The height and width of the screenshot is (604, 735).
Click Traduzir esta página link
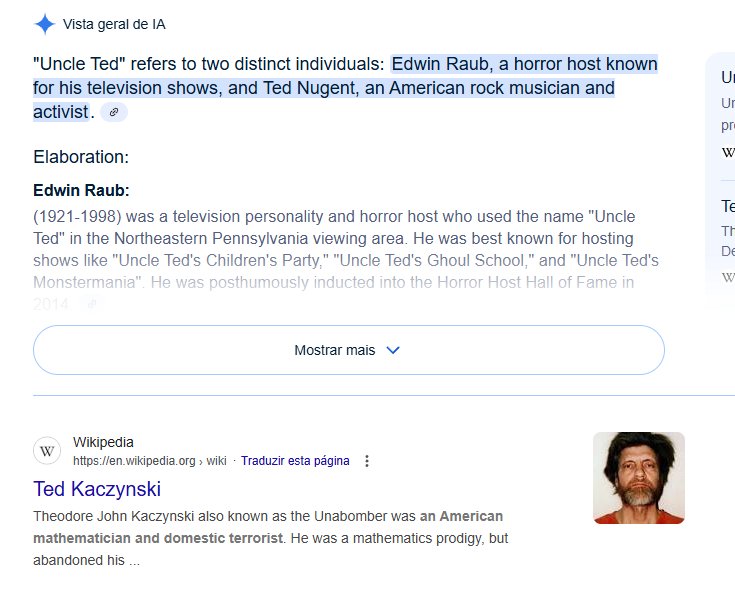tap(295, 461)
